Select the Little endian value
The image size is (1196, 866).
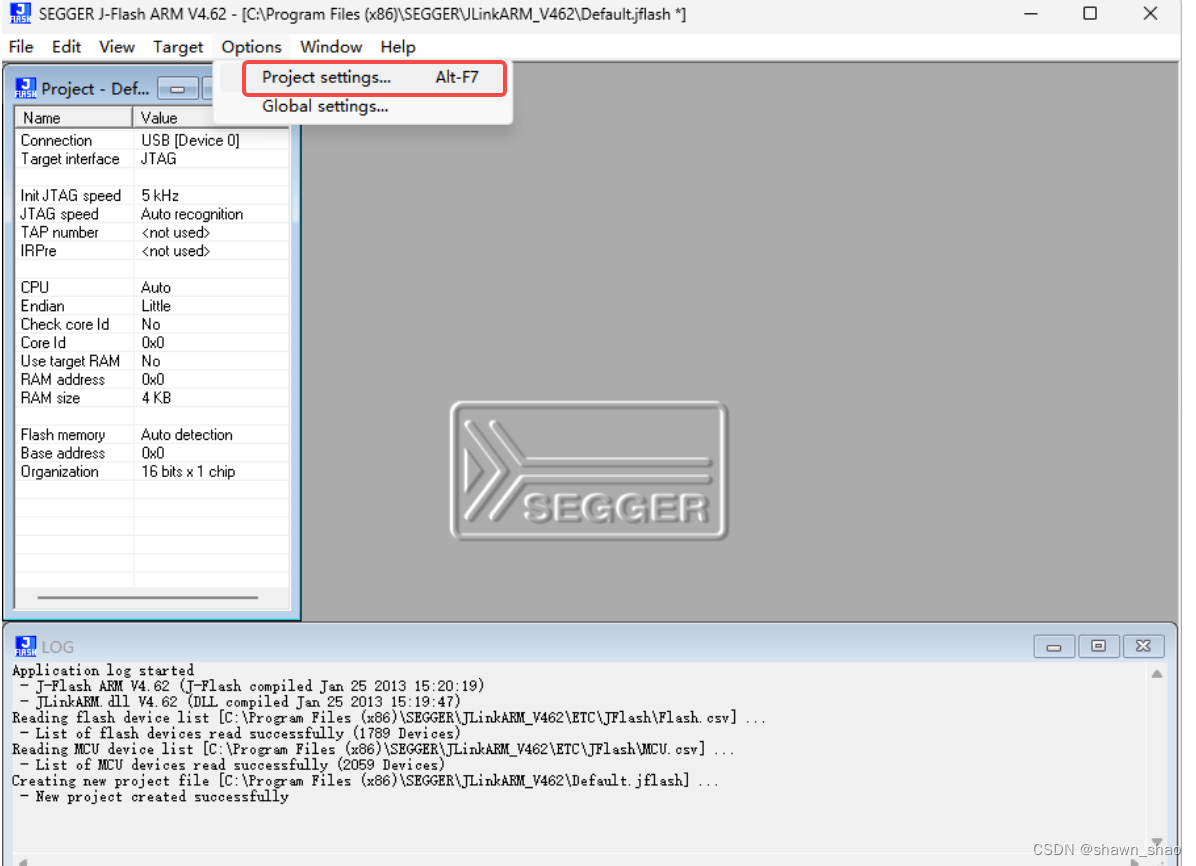click(x=156, y=306)
